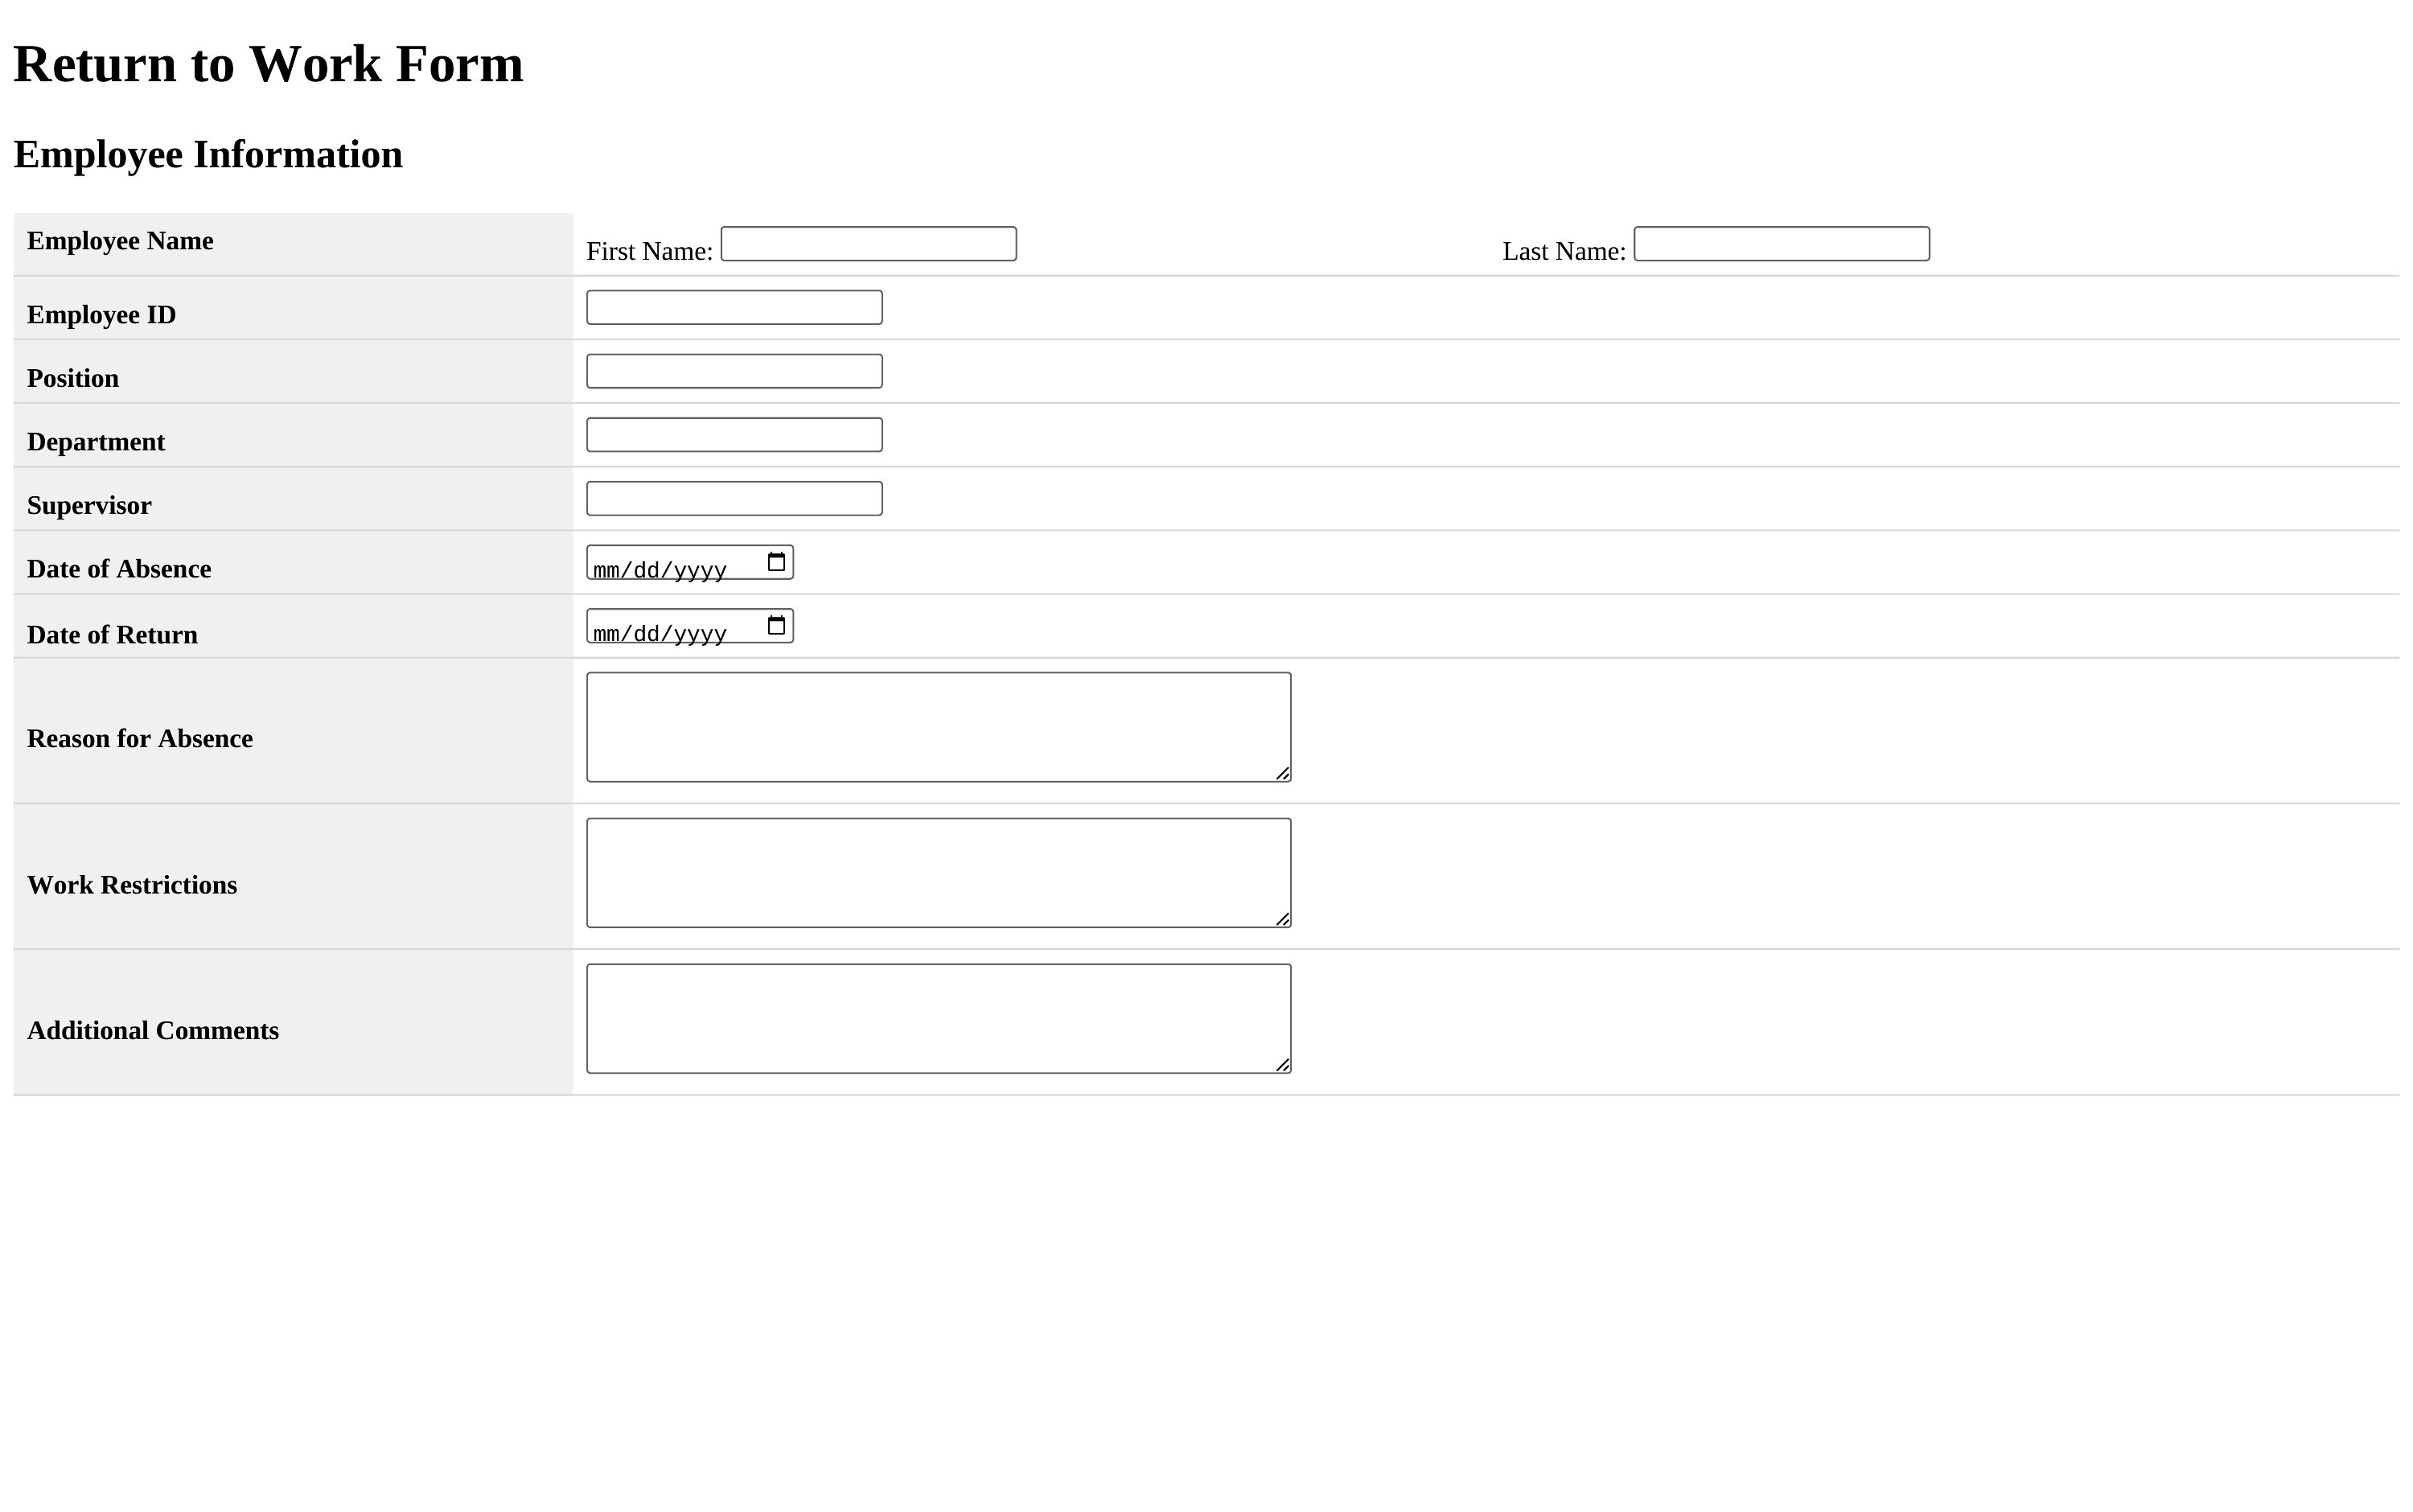The width and height of the screenshot is (2413, 1512).
Task: Click the "Return to Work Form" heading
Action: click(268, 64)
